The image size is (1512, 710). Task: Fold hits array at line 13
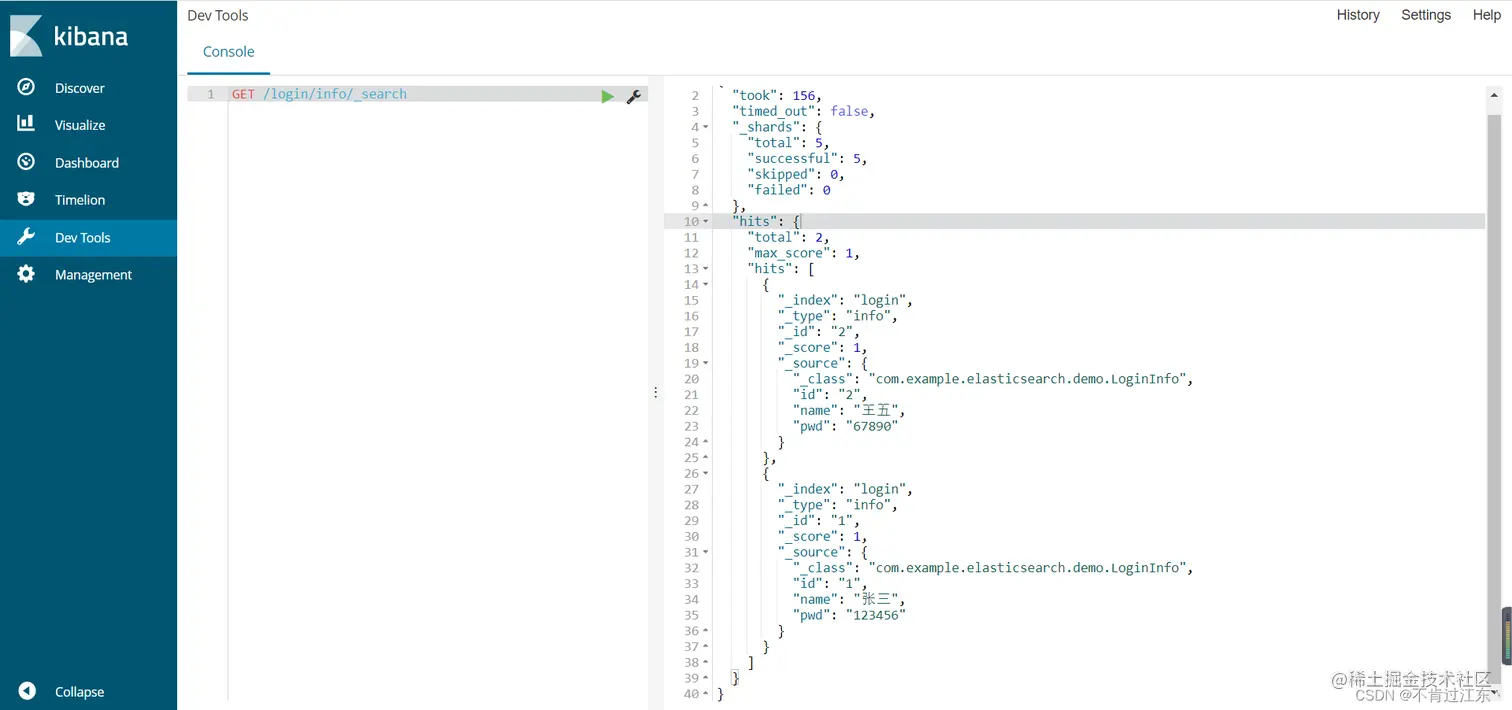705,269
